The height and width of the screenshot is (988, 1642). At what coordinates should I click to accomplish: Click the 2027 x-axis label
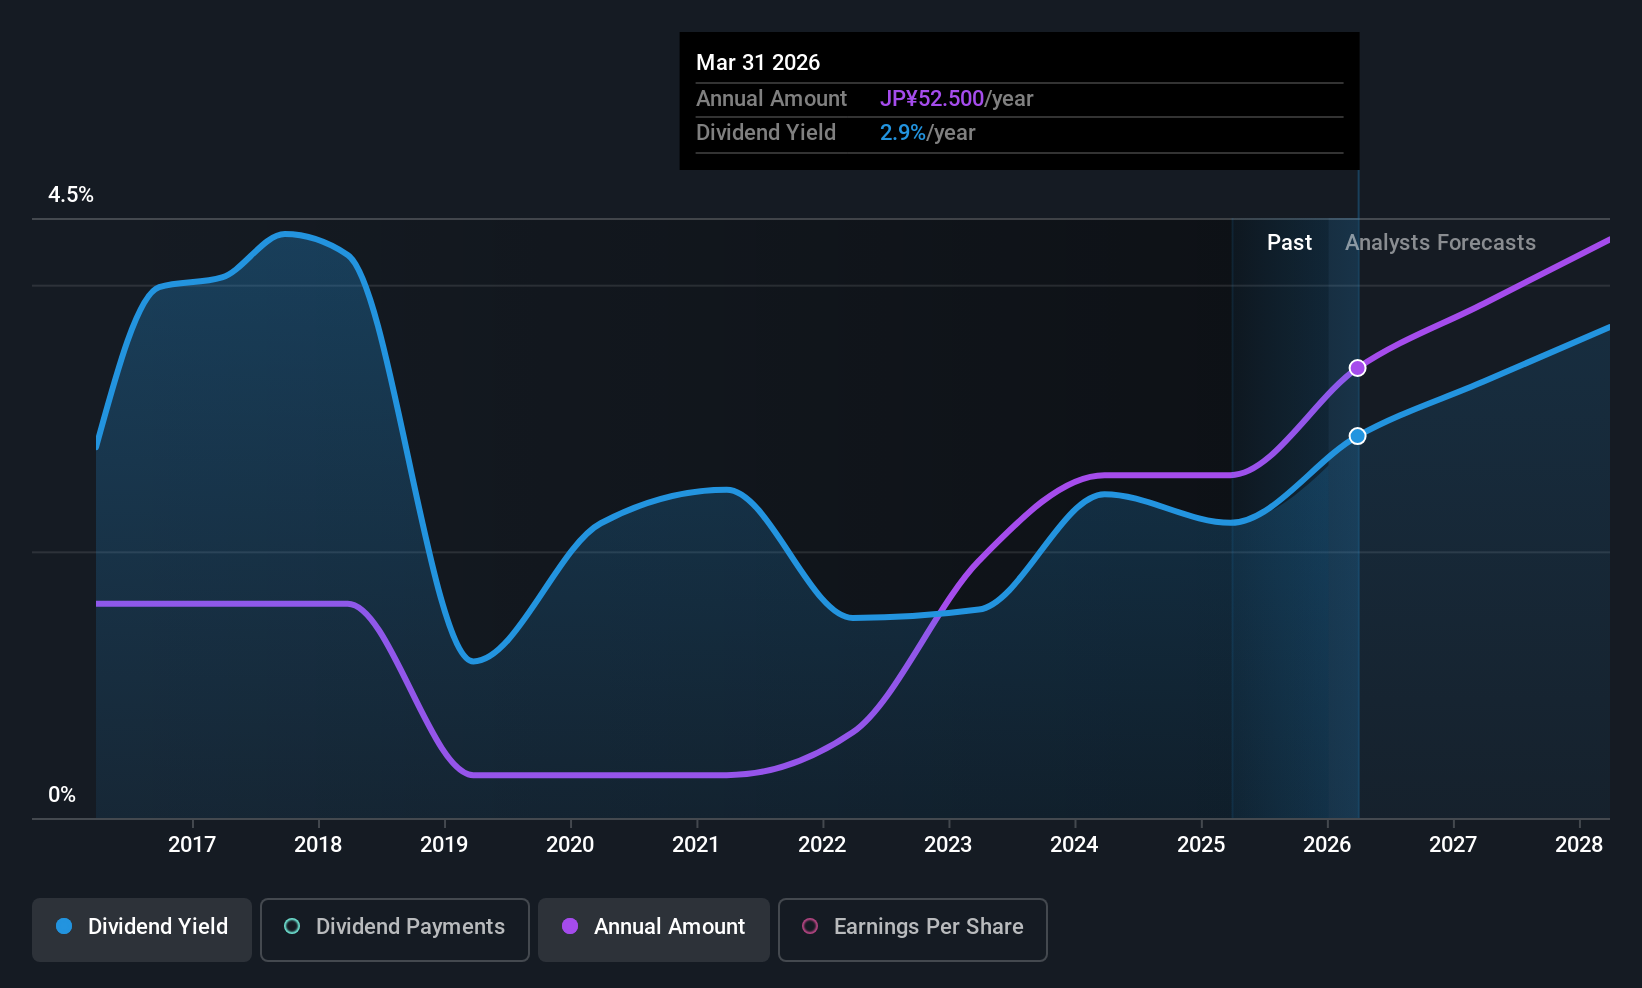pos(1453,845)
